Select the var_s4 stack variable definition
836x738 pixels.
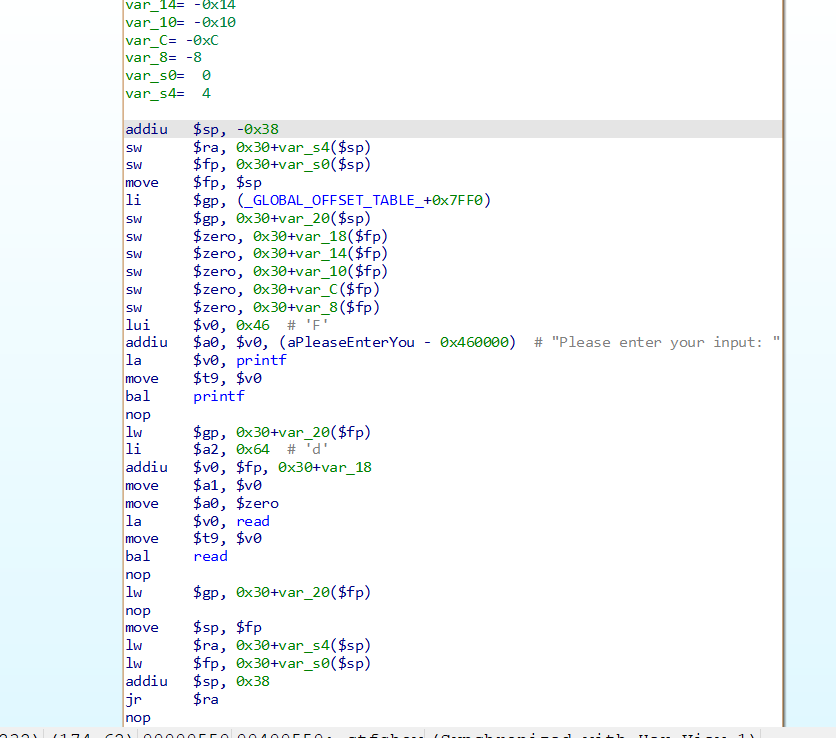click(147, 94)
